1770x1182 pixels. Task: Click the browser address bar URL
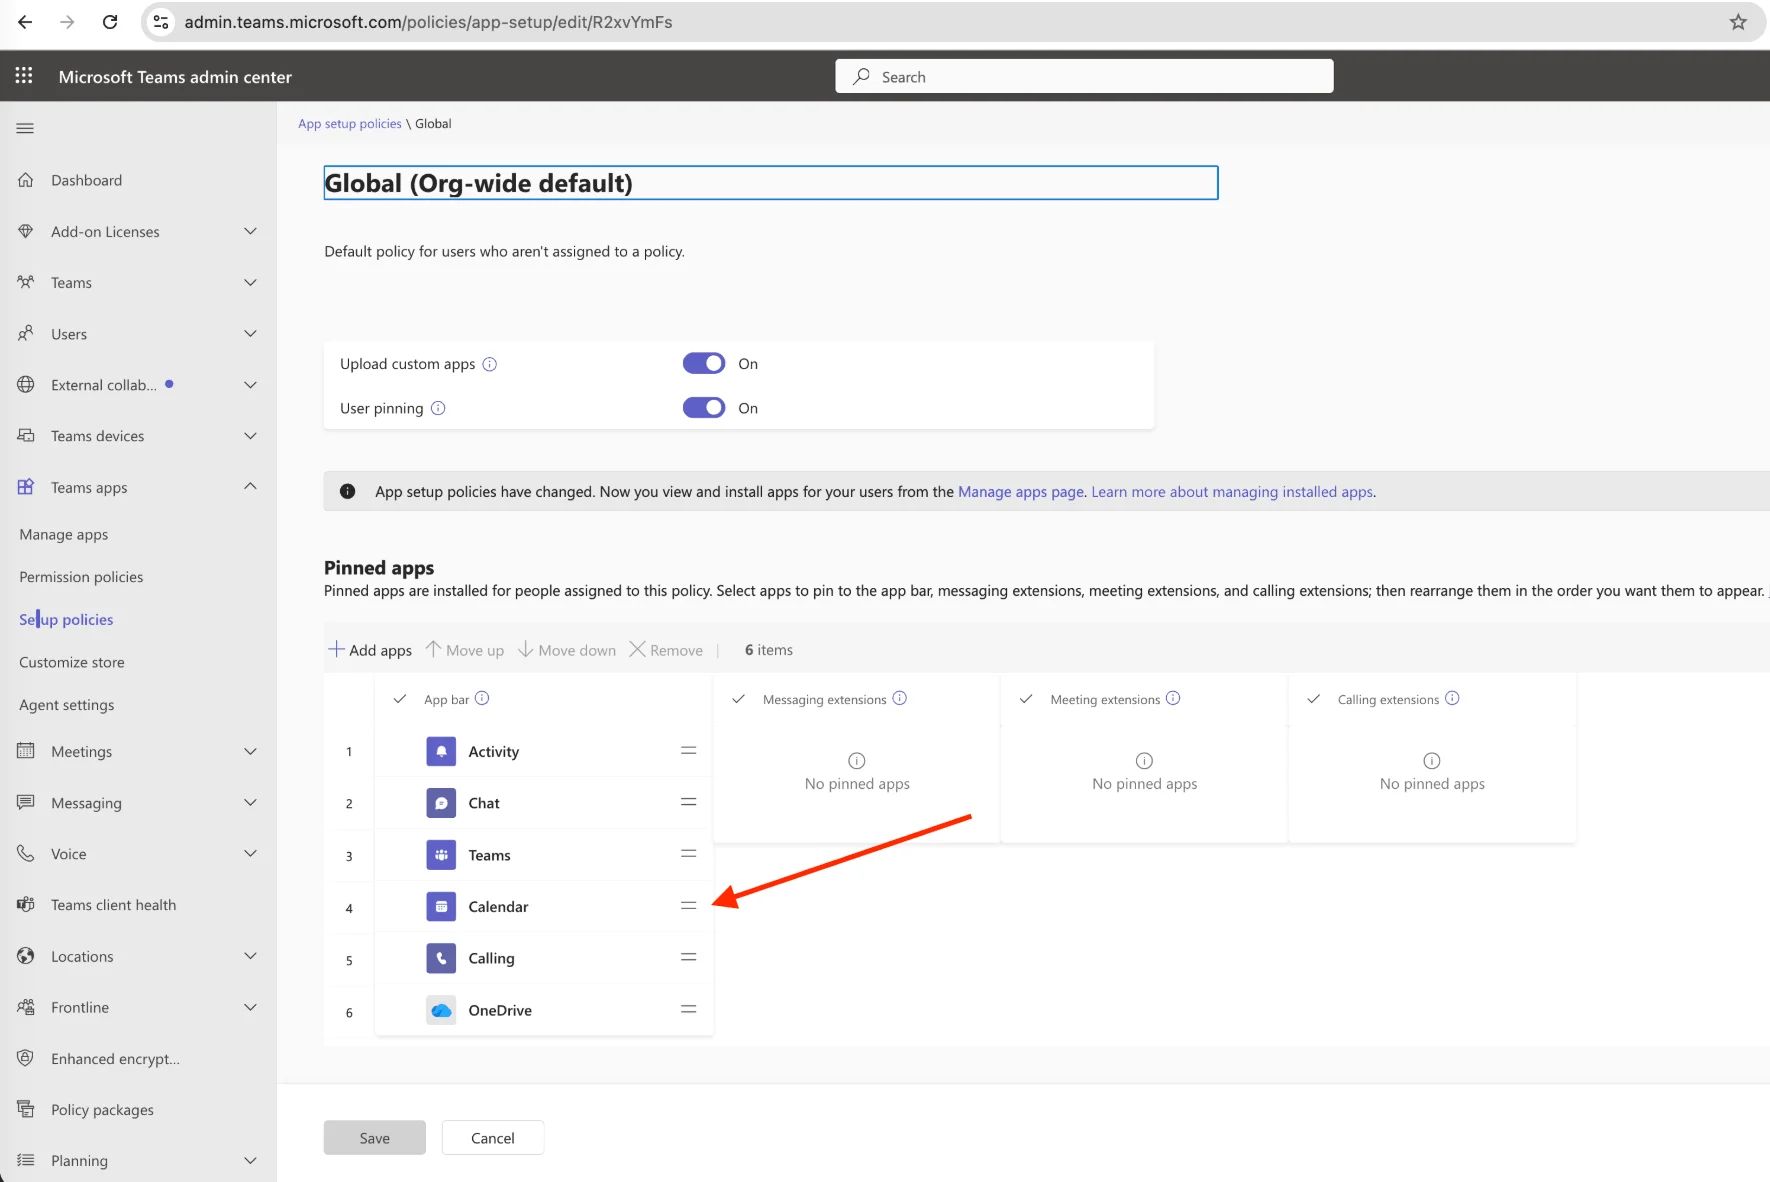click(428, 22)
